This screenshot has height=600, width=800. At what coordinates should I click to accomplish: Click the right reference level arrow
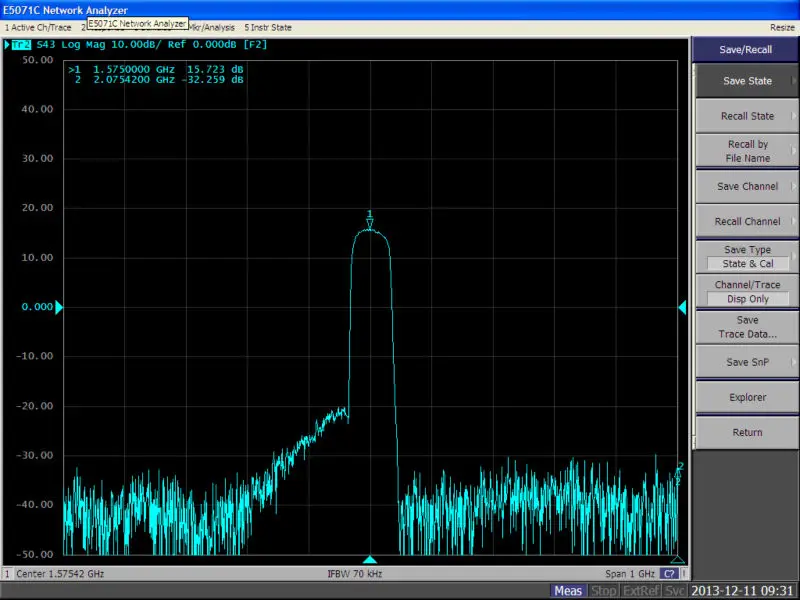pyautogui.click(x=683, y=307)
